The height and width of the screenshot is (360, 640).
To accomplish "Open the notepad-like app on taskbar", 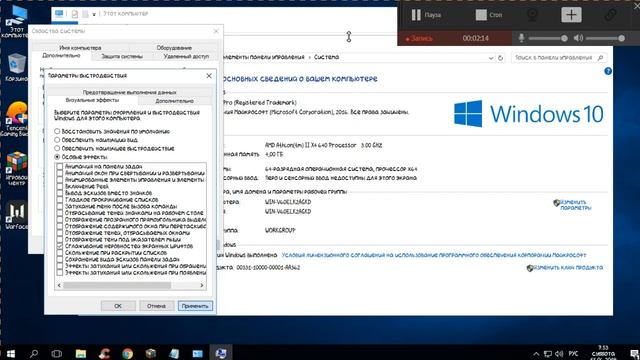I will click(174, 353).
